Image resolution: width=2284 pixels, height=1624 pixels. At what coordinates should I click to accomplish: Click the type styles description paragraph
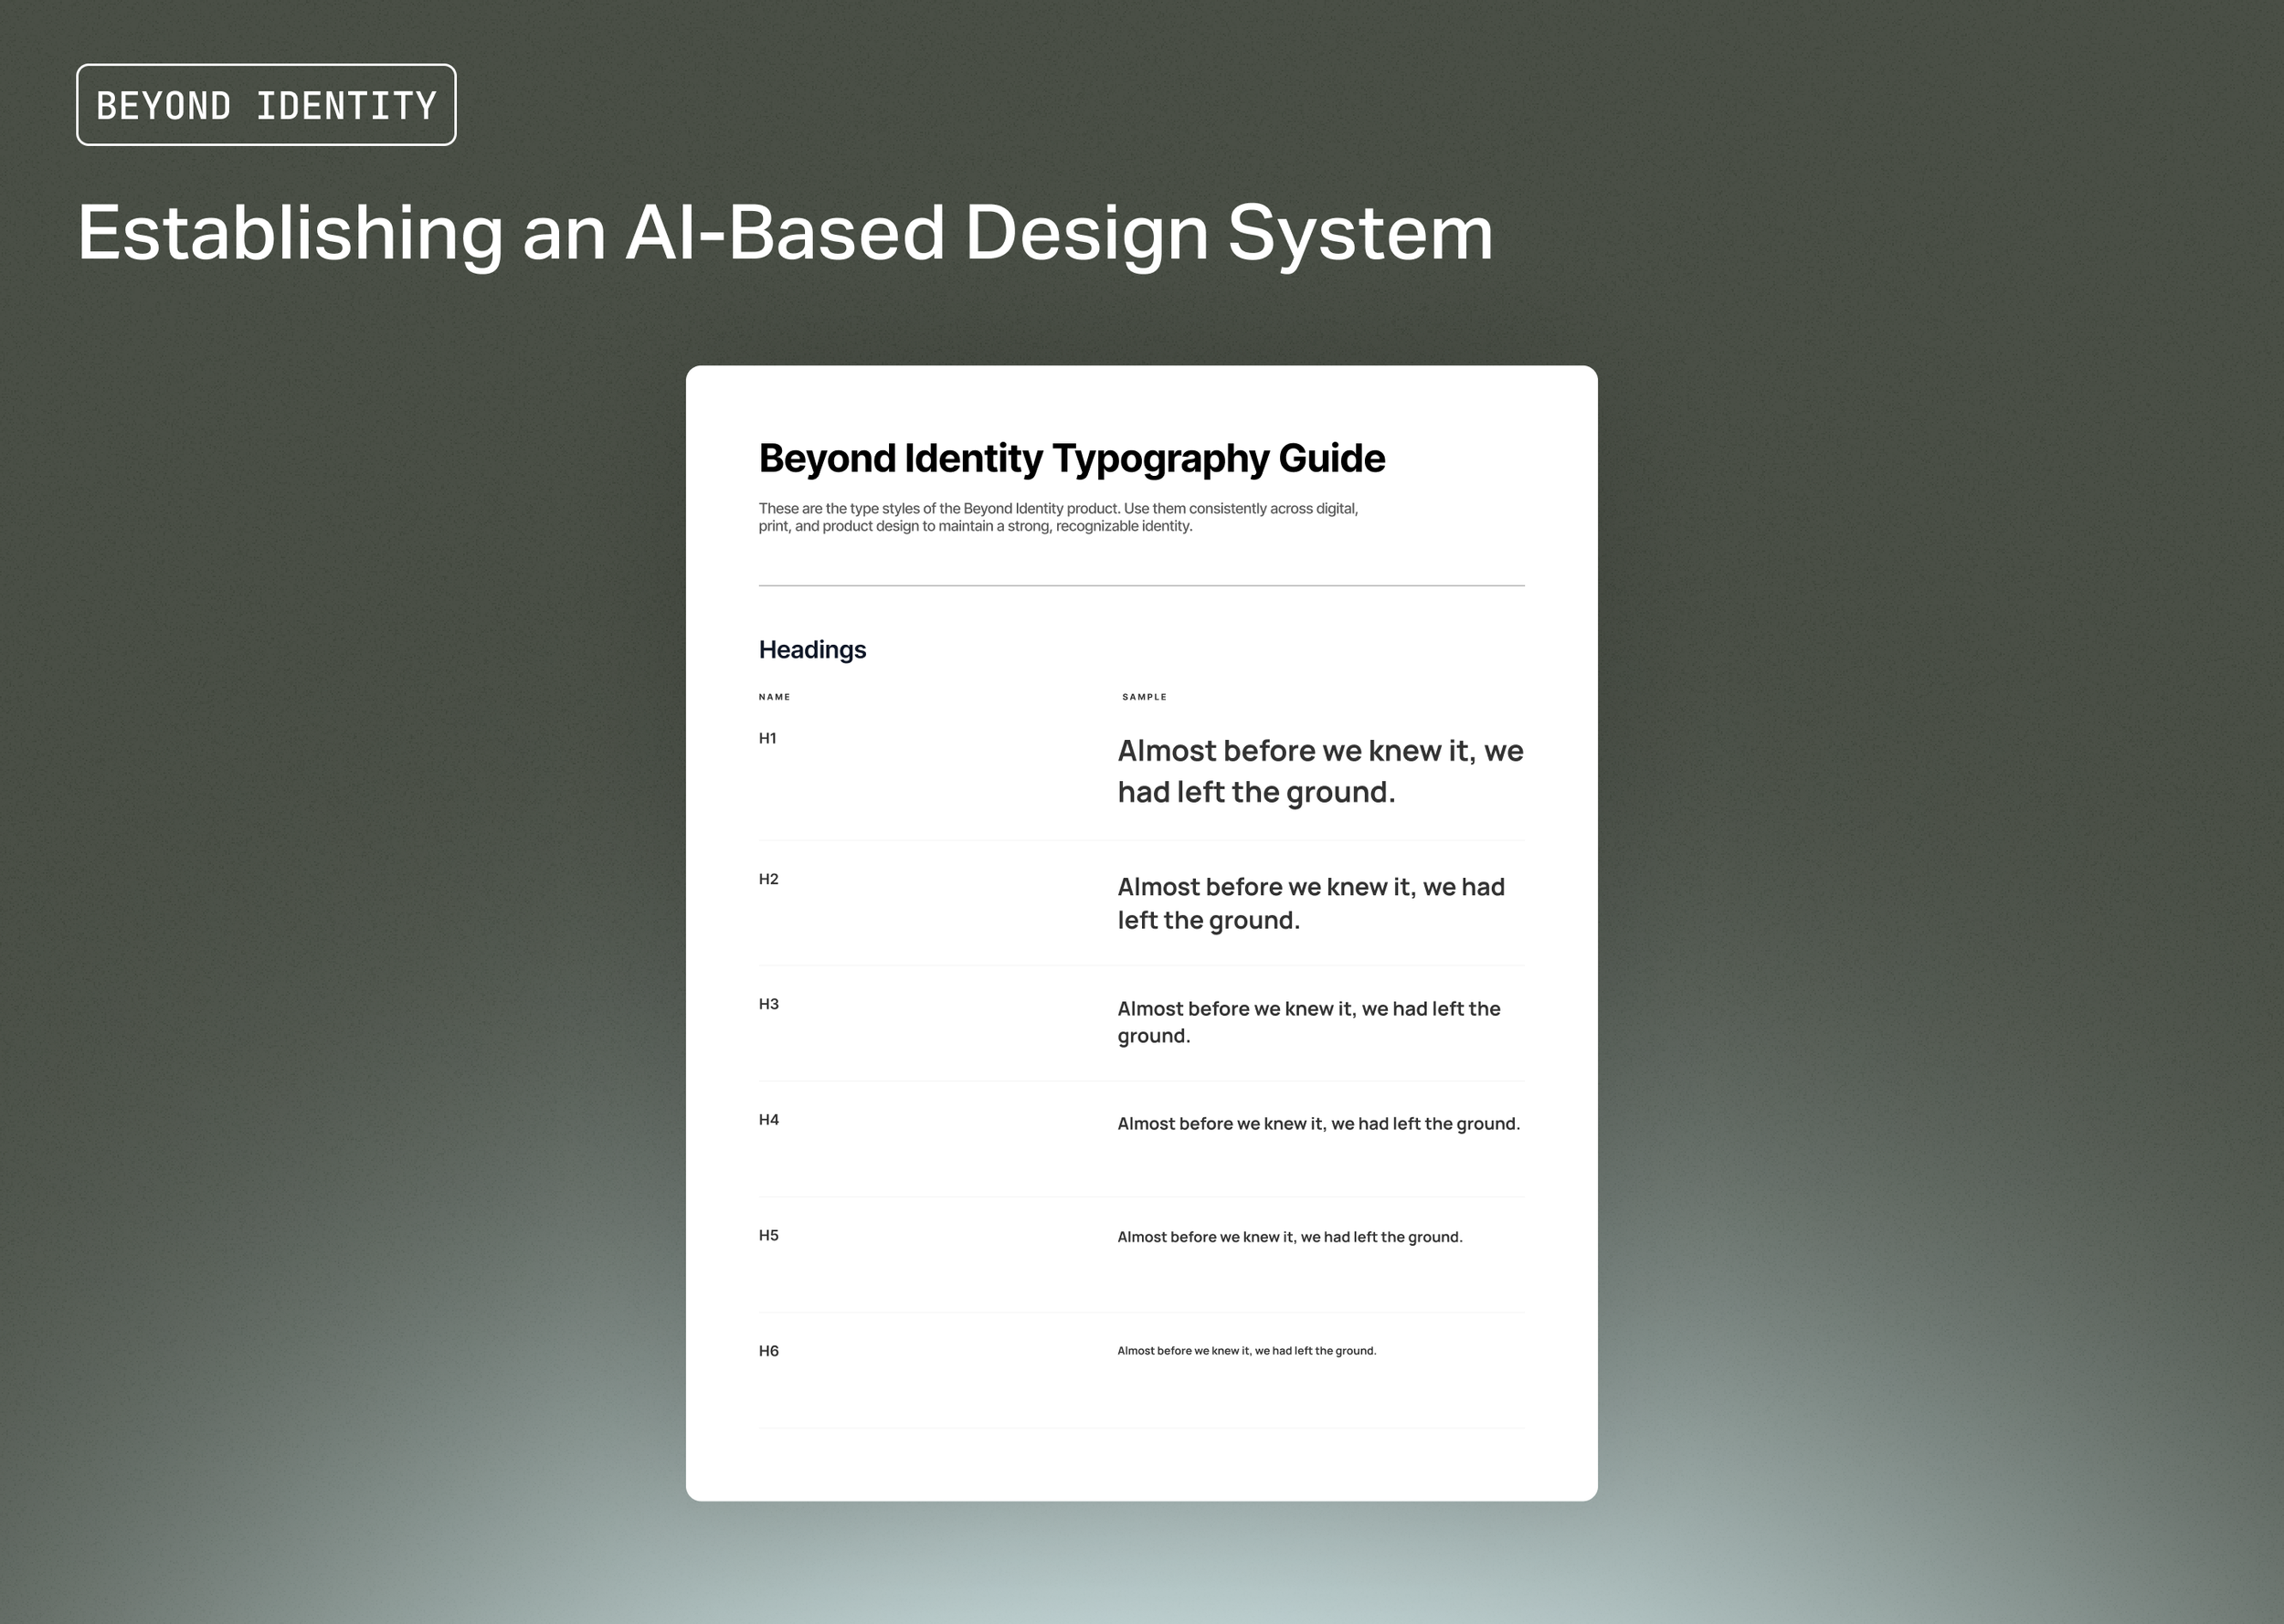1057,517
